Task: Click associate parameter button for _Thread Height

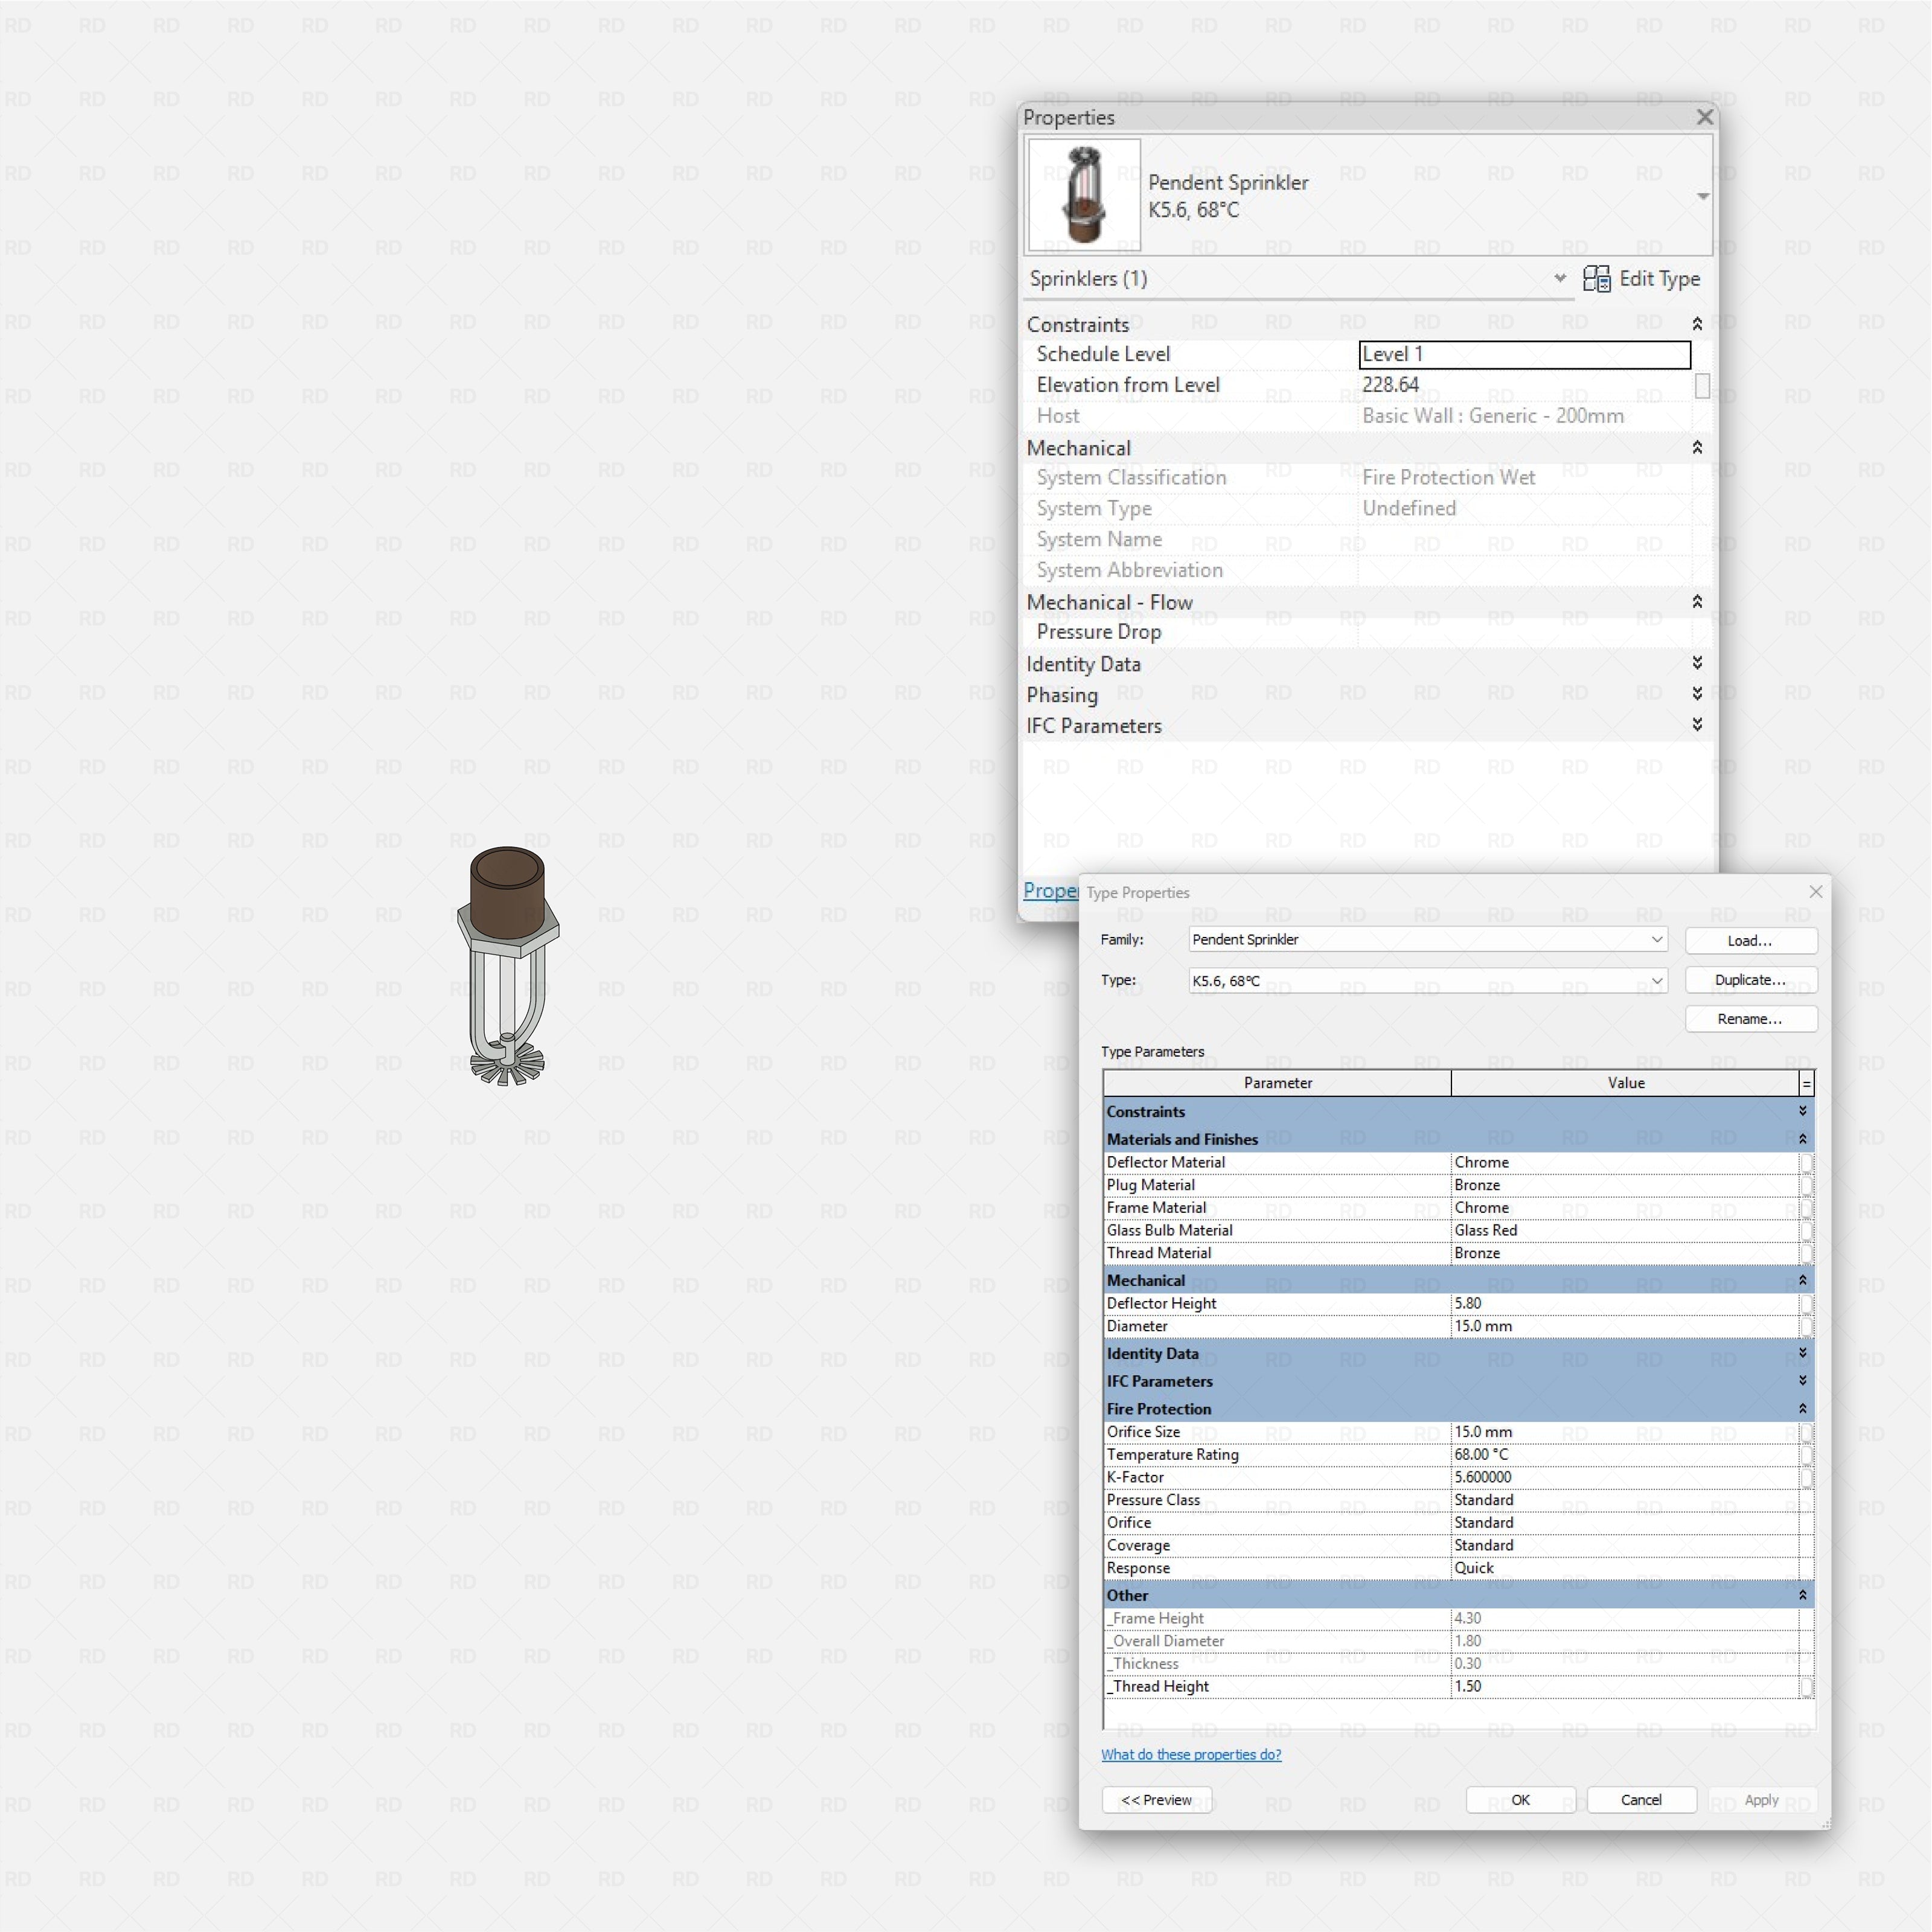Action: click(x=1806, y=1687)
